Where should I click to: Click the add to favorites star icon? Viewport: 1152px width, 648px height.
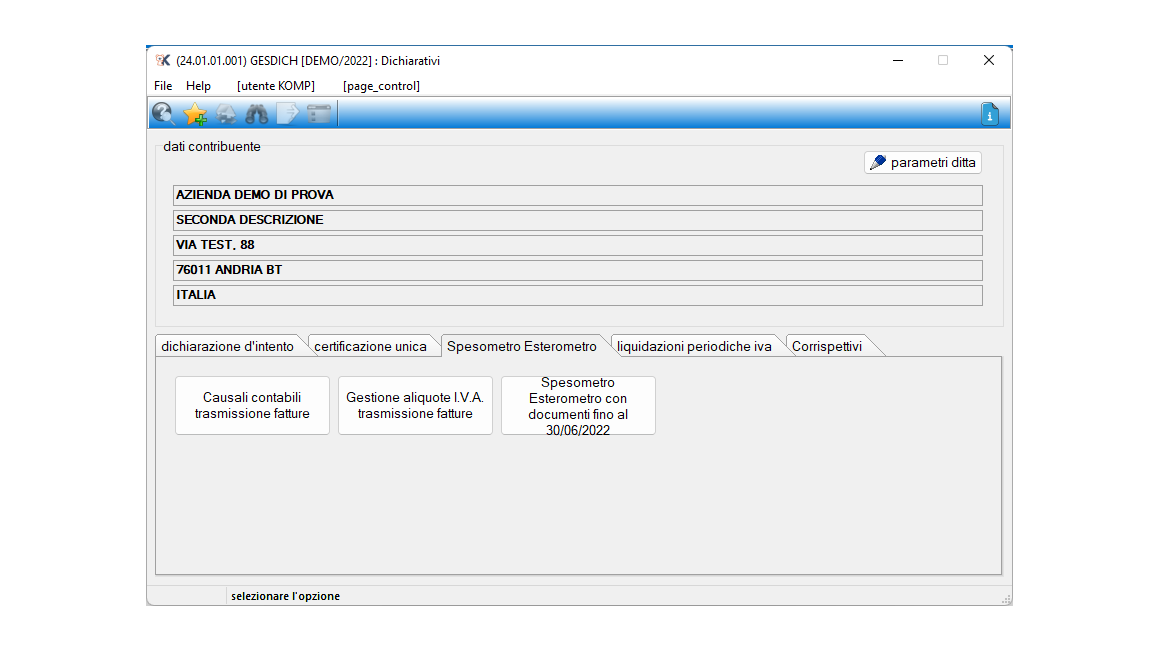[x=195, y=114]
